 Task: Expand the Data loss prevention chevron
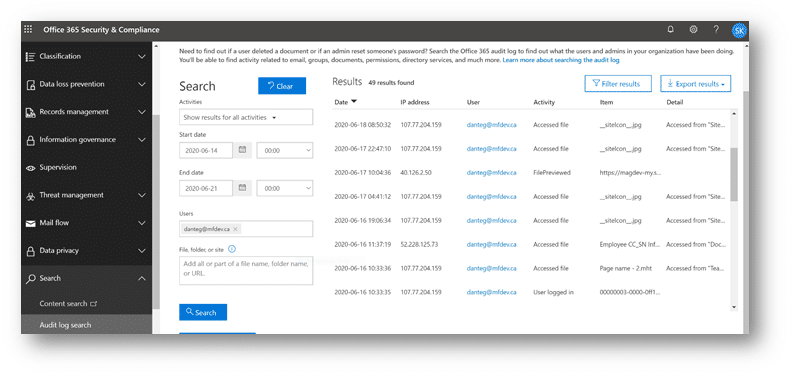pos(142,84)
